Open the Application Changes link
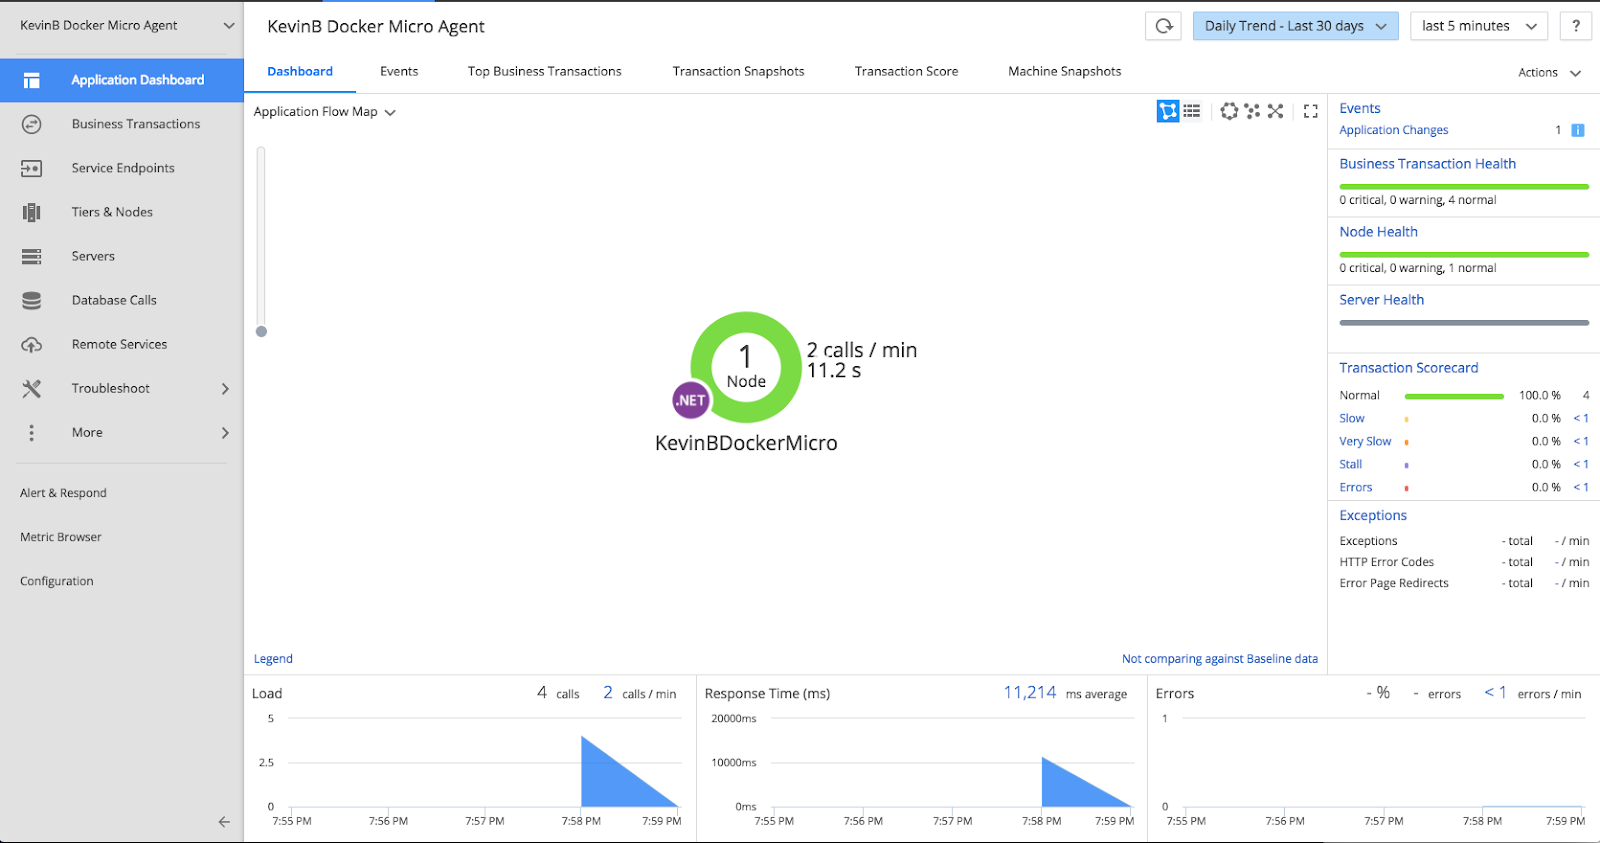1600x843 pixels. [x=1394, y=130]
